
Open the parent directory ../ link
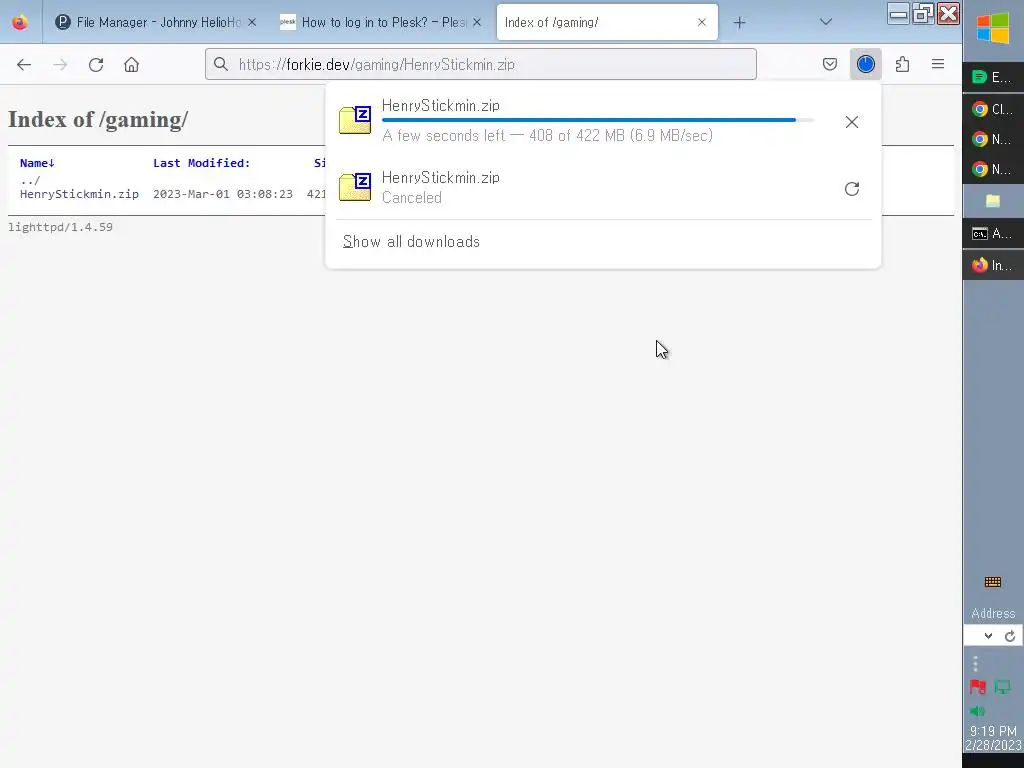pyautogui.click(x=30, y=180)
